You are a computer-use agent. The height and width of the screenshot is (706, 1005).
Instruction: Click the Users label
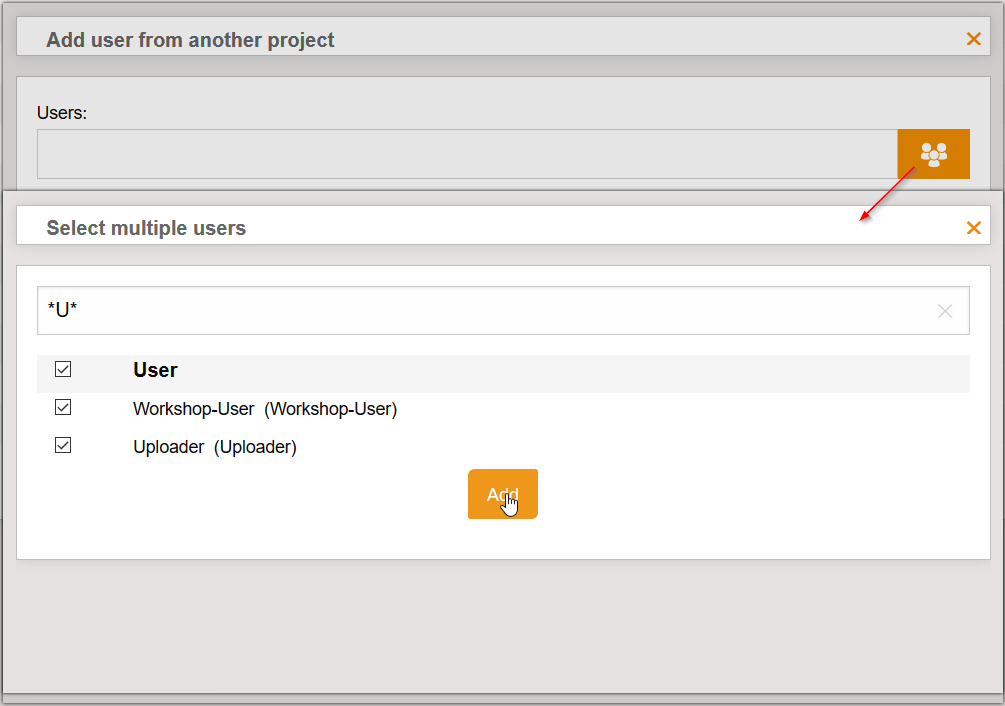point(62,113)
